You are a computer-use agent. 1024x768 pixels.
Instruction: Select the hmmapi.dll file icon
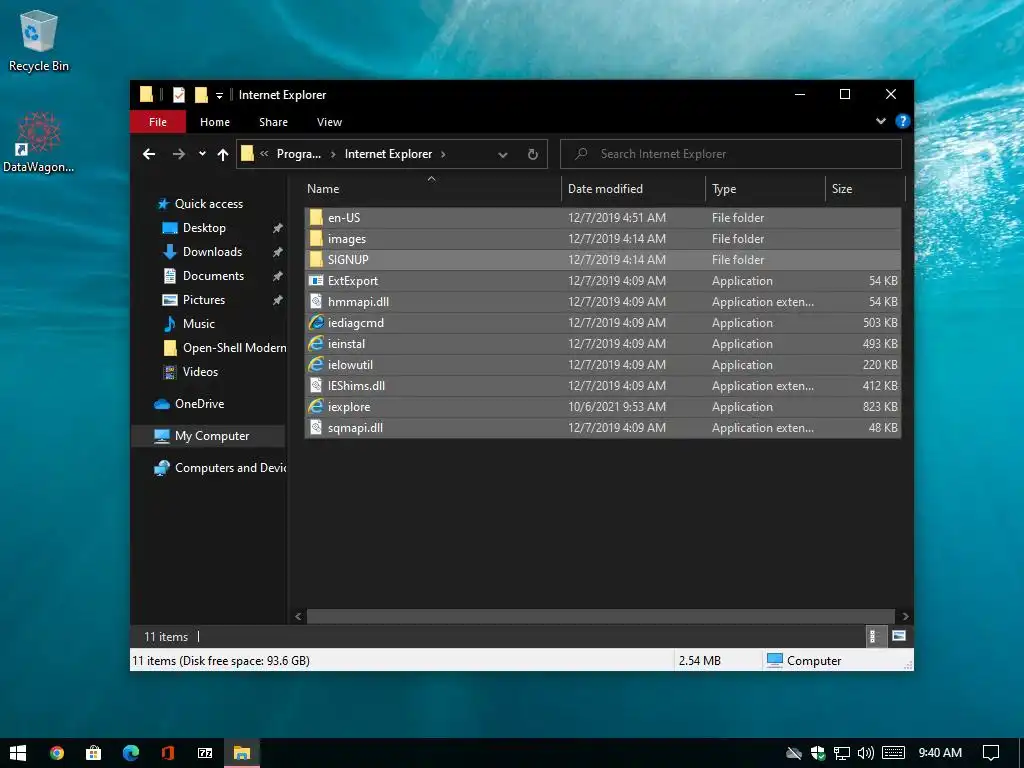(316, 302)
